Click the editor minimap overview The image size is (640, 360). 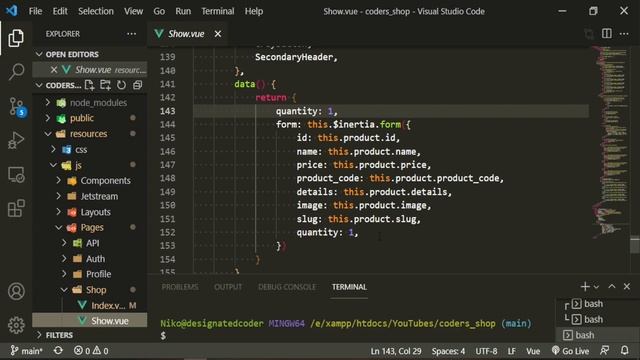pyautogui.click(x=610, y=143)
